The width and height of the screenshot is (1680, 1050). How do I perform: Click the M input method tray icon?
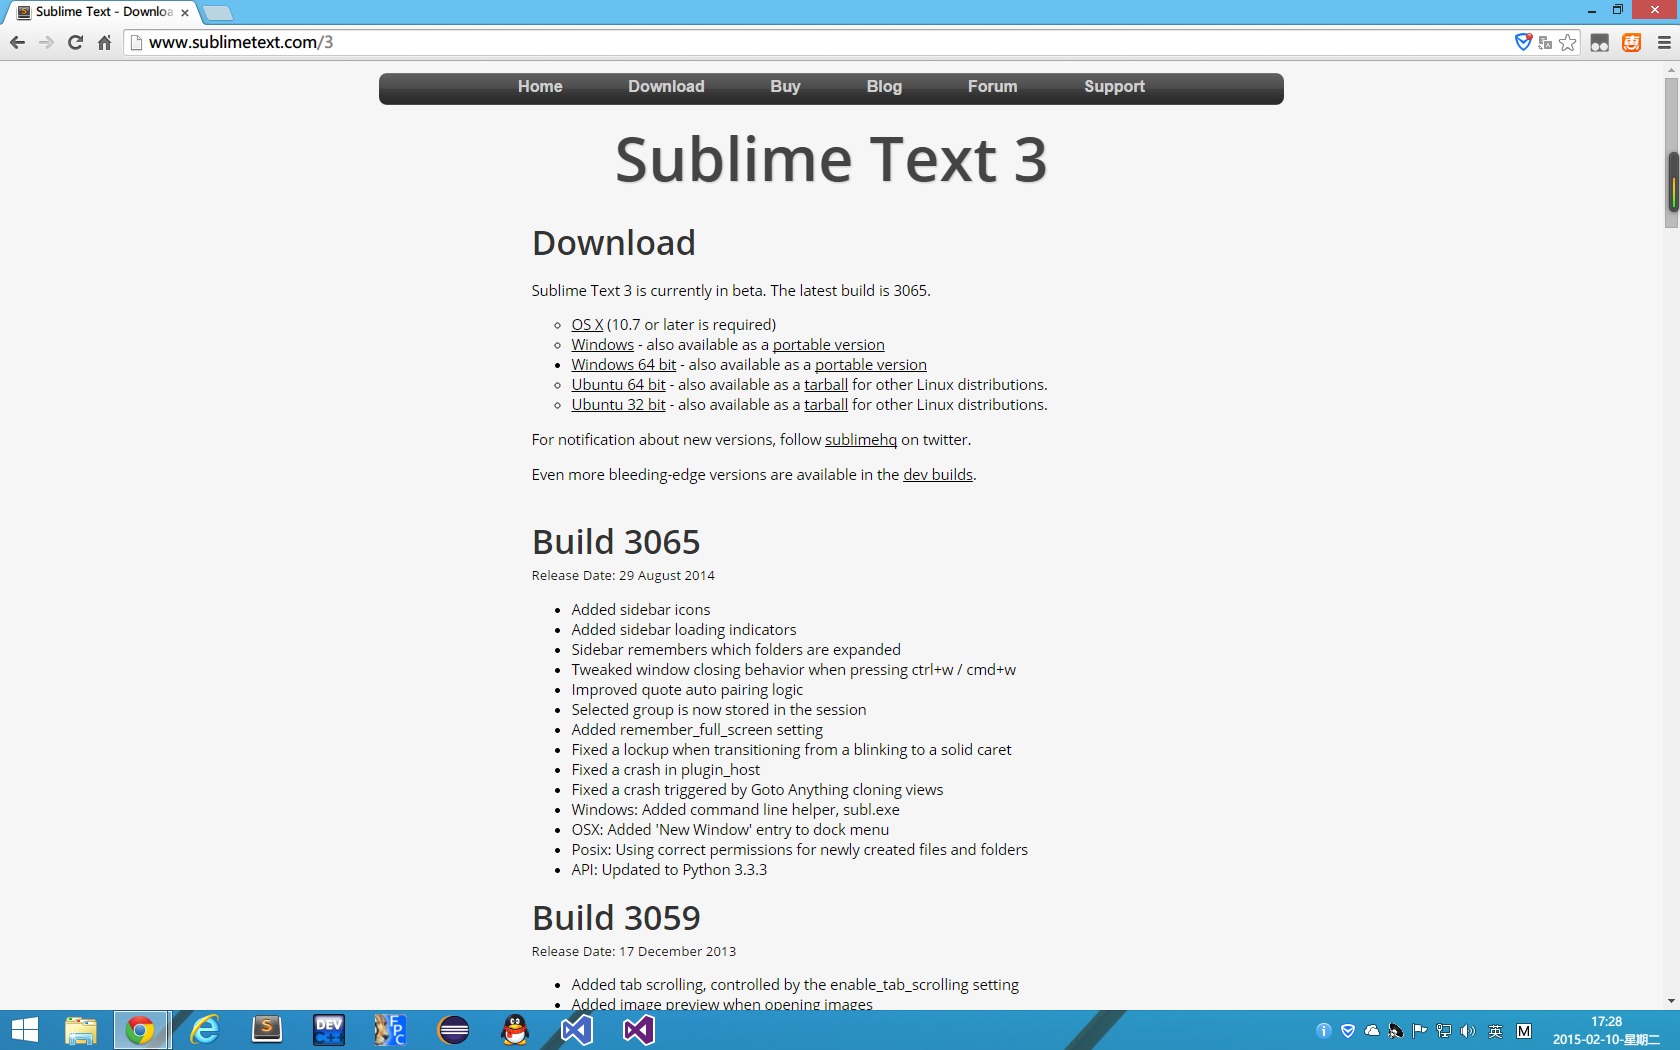click(1524, 1031)
